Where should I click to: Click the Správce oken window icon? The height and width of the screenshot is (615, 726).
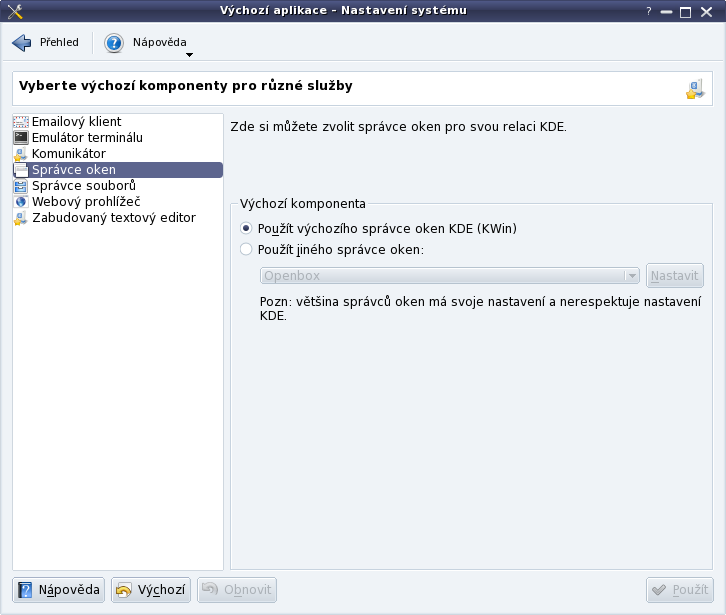[x=21, y=170]
